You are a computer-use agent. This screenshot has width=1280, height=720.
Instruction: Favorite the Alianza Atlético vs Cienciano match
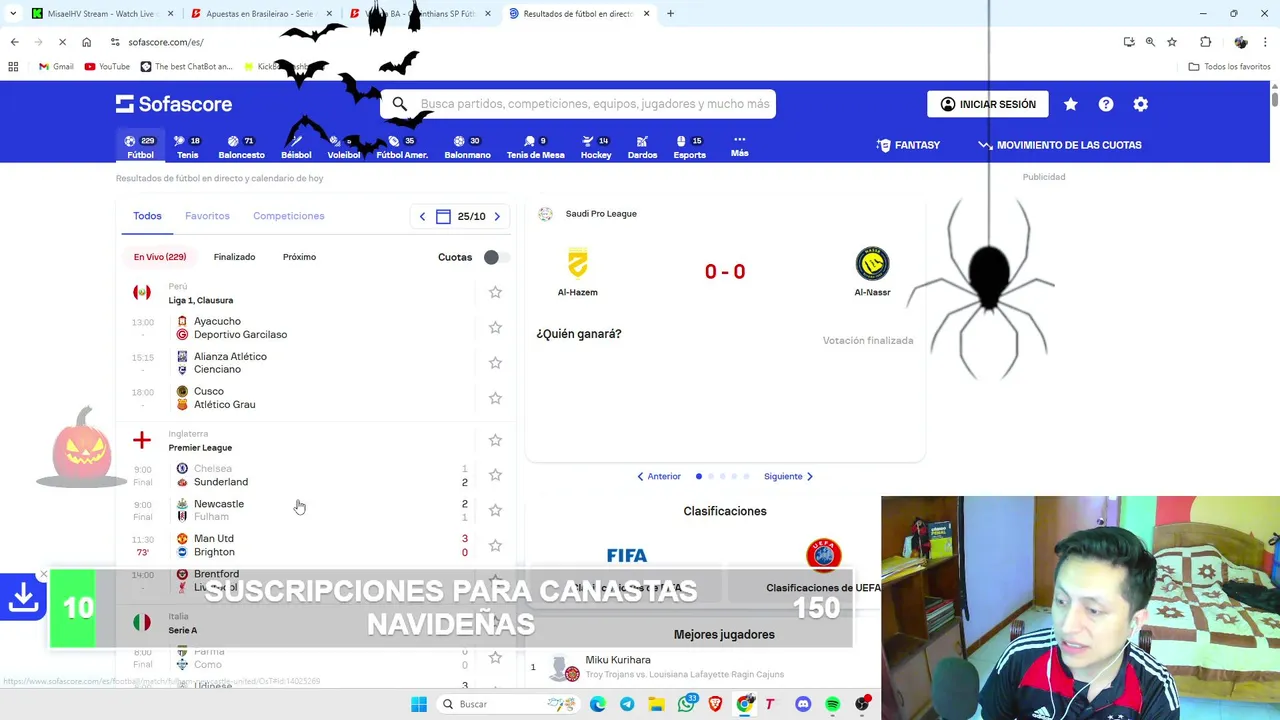pos(495,363)
